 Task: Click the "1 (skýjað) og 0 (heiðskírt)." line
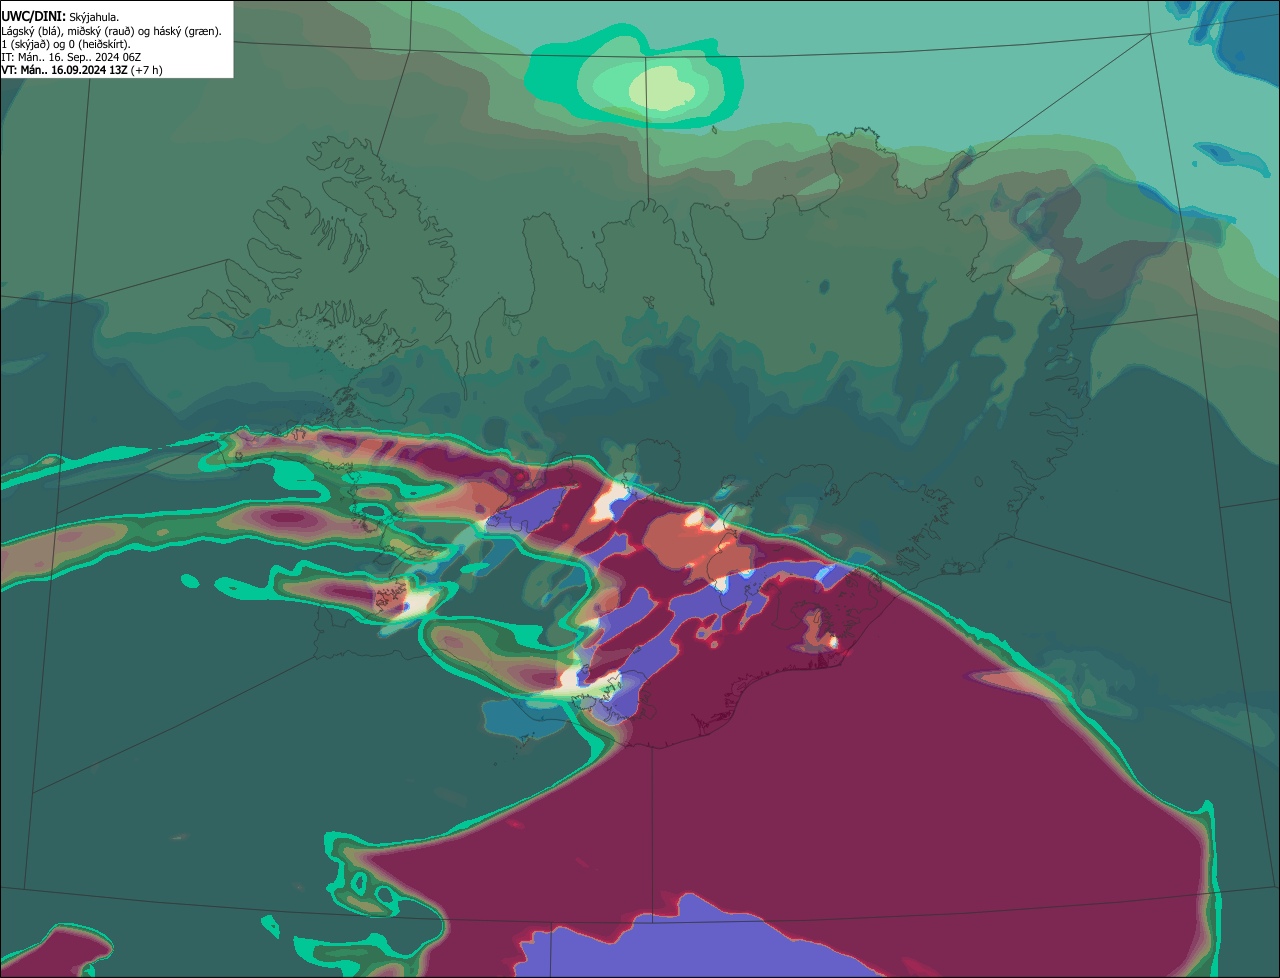[x=66, y=43]
